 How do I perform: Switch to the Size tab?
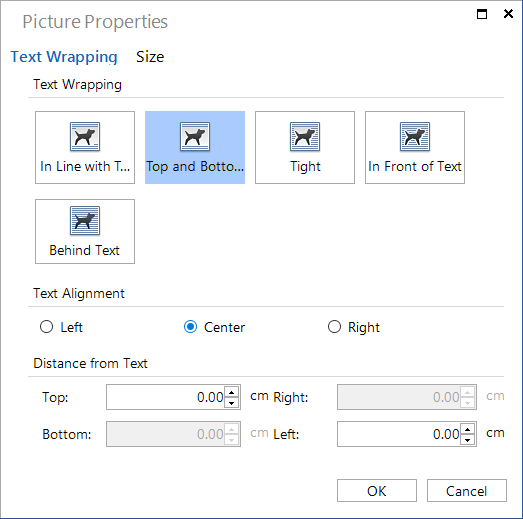[x=150, y=57]
